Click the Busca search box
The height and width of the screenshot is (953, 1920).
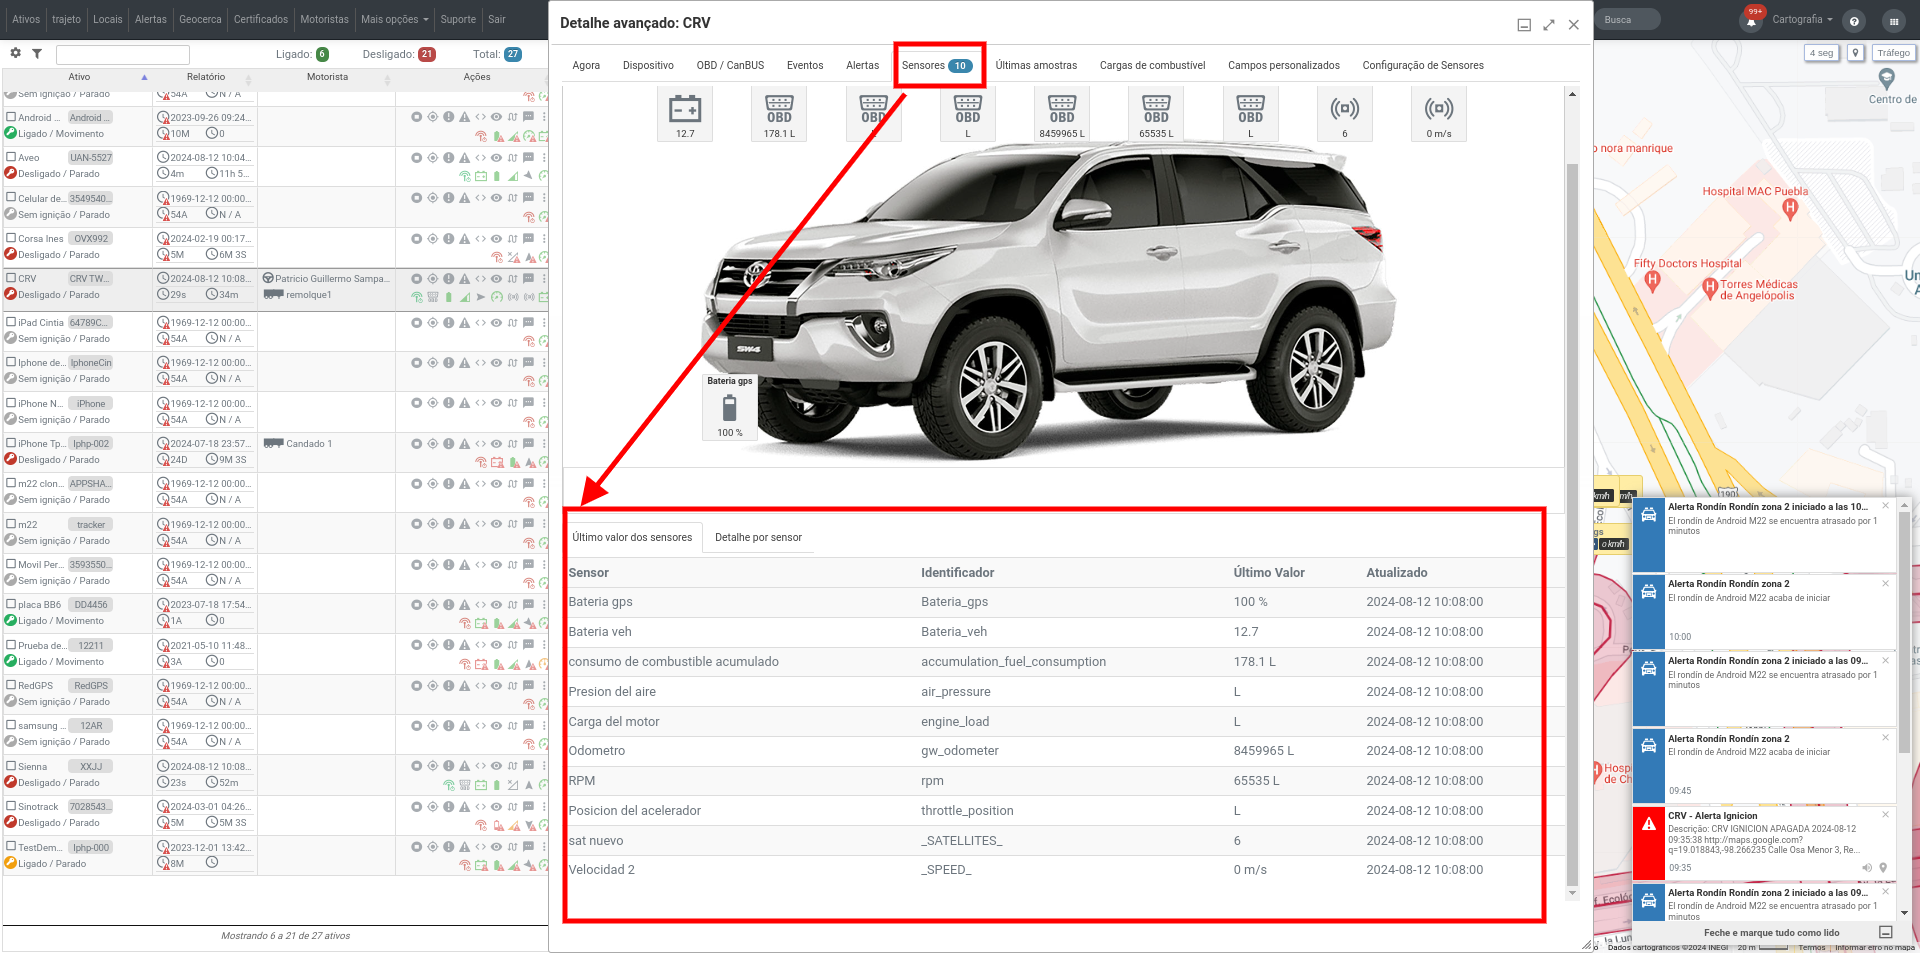coord(1629,19)
